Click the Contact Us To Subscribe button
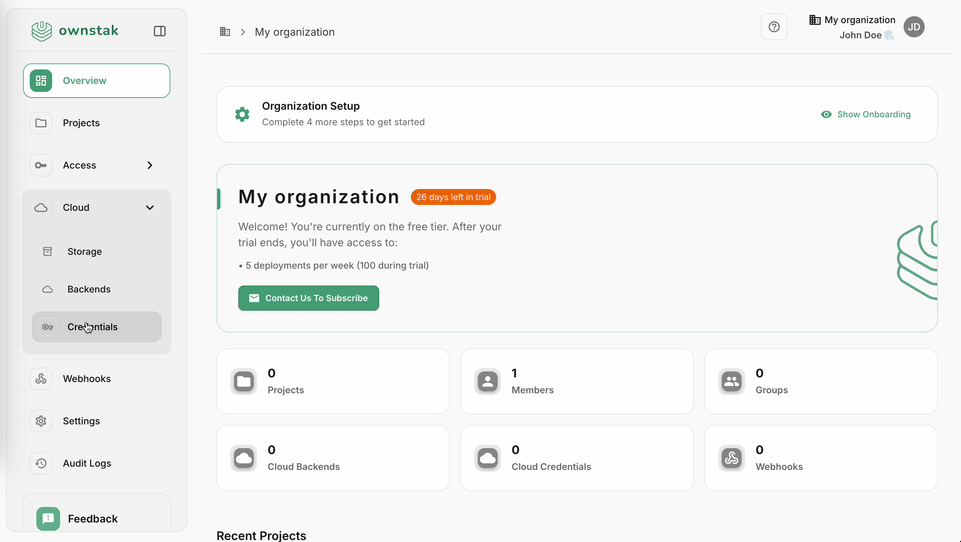Image resolution: width=961 pixels, height=542 pixels. [308, 298]
